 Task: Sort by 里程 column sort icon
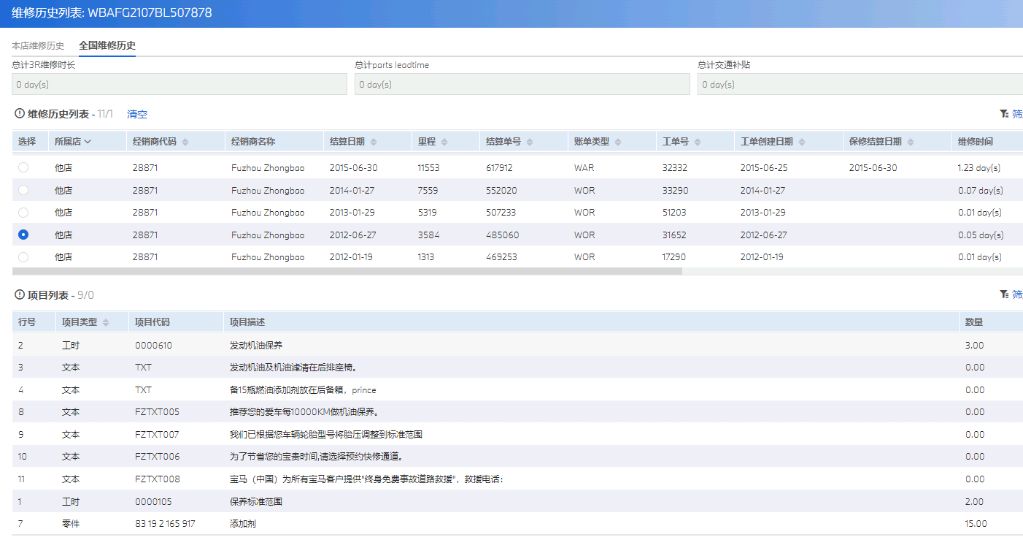[444, 142]
